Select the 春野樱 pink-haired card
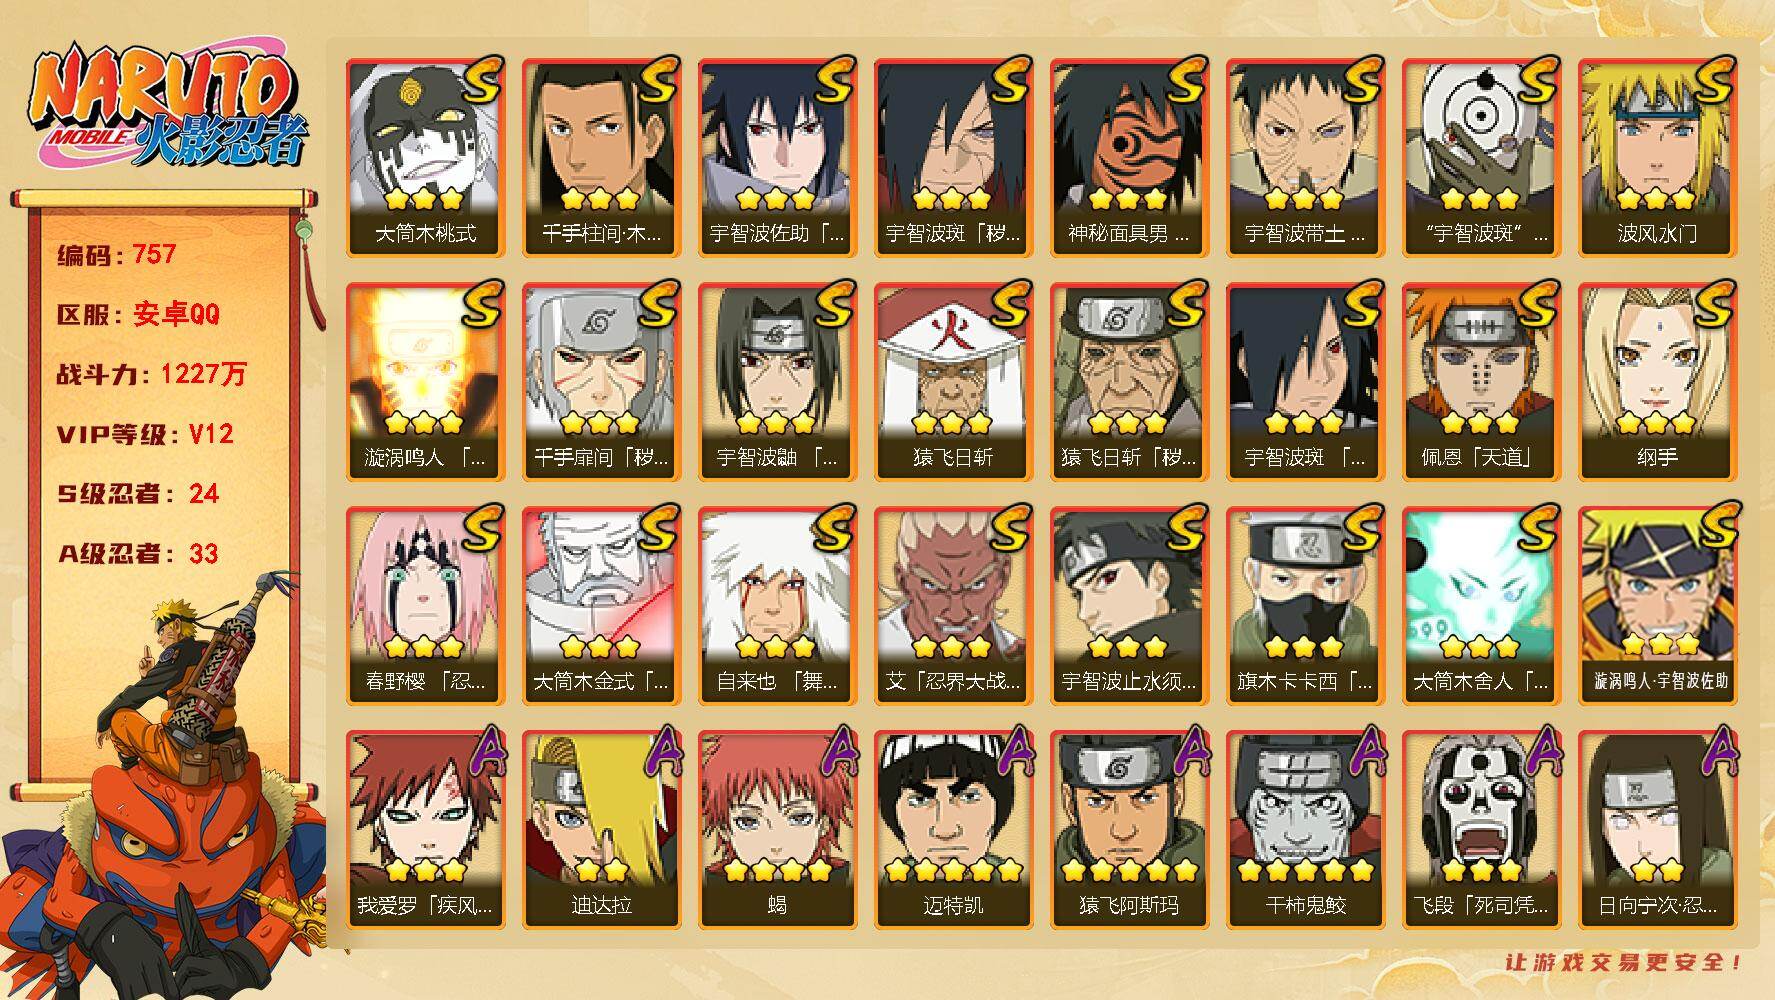This screenshot has height=1000, width=1775. (425, 605)
